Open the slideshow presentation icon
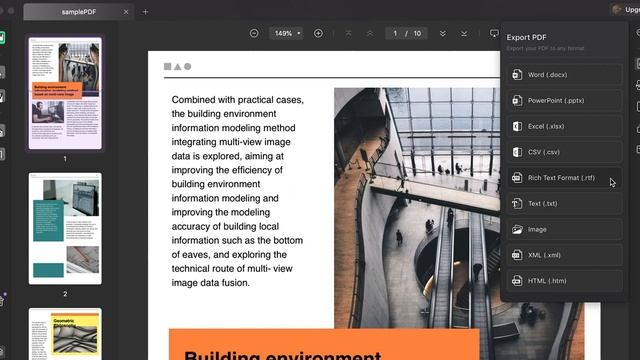The image size is (640, 360). click(494, 33)
